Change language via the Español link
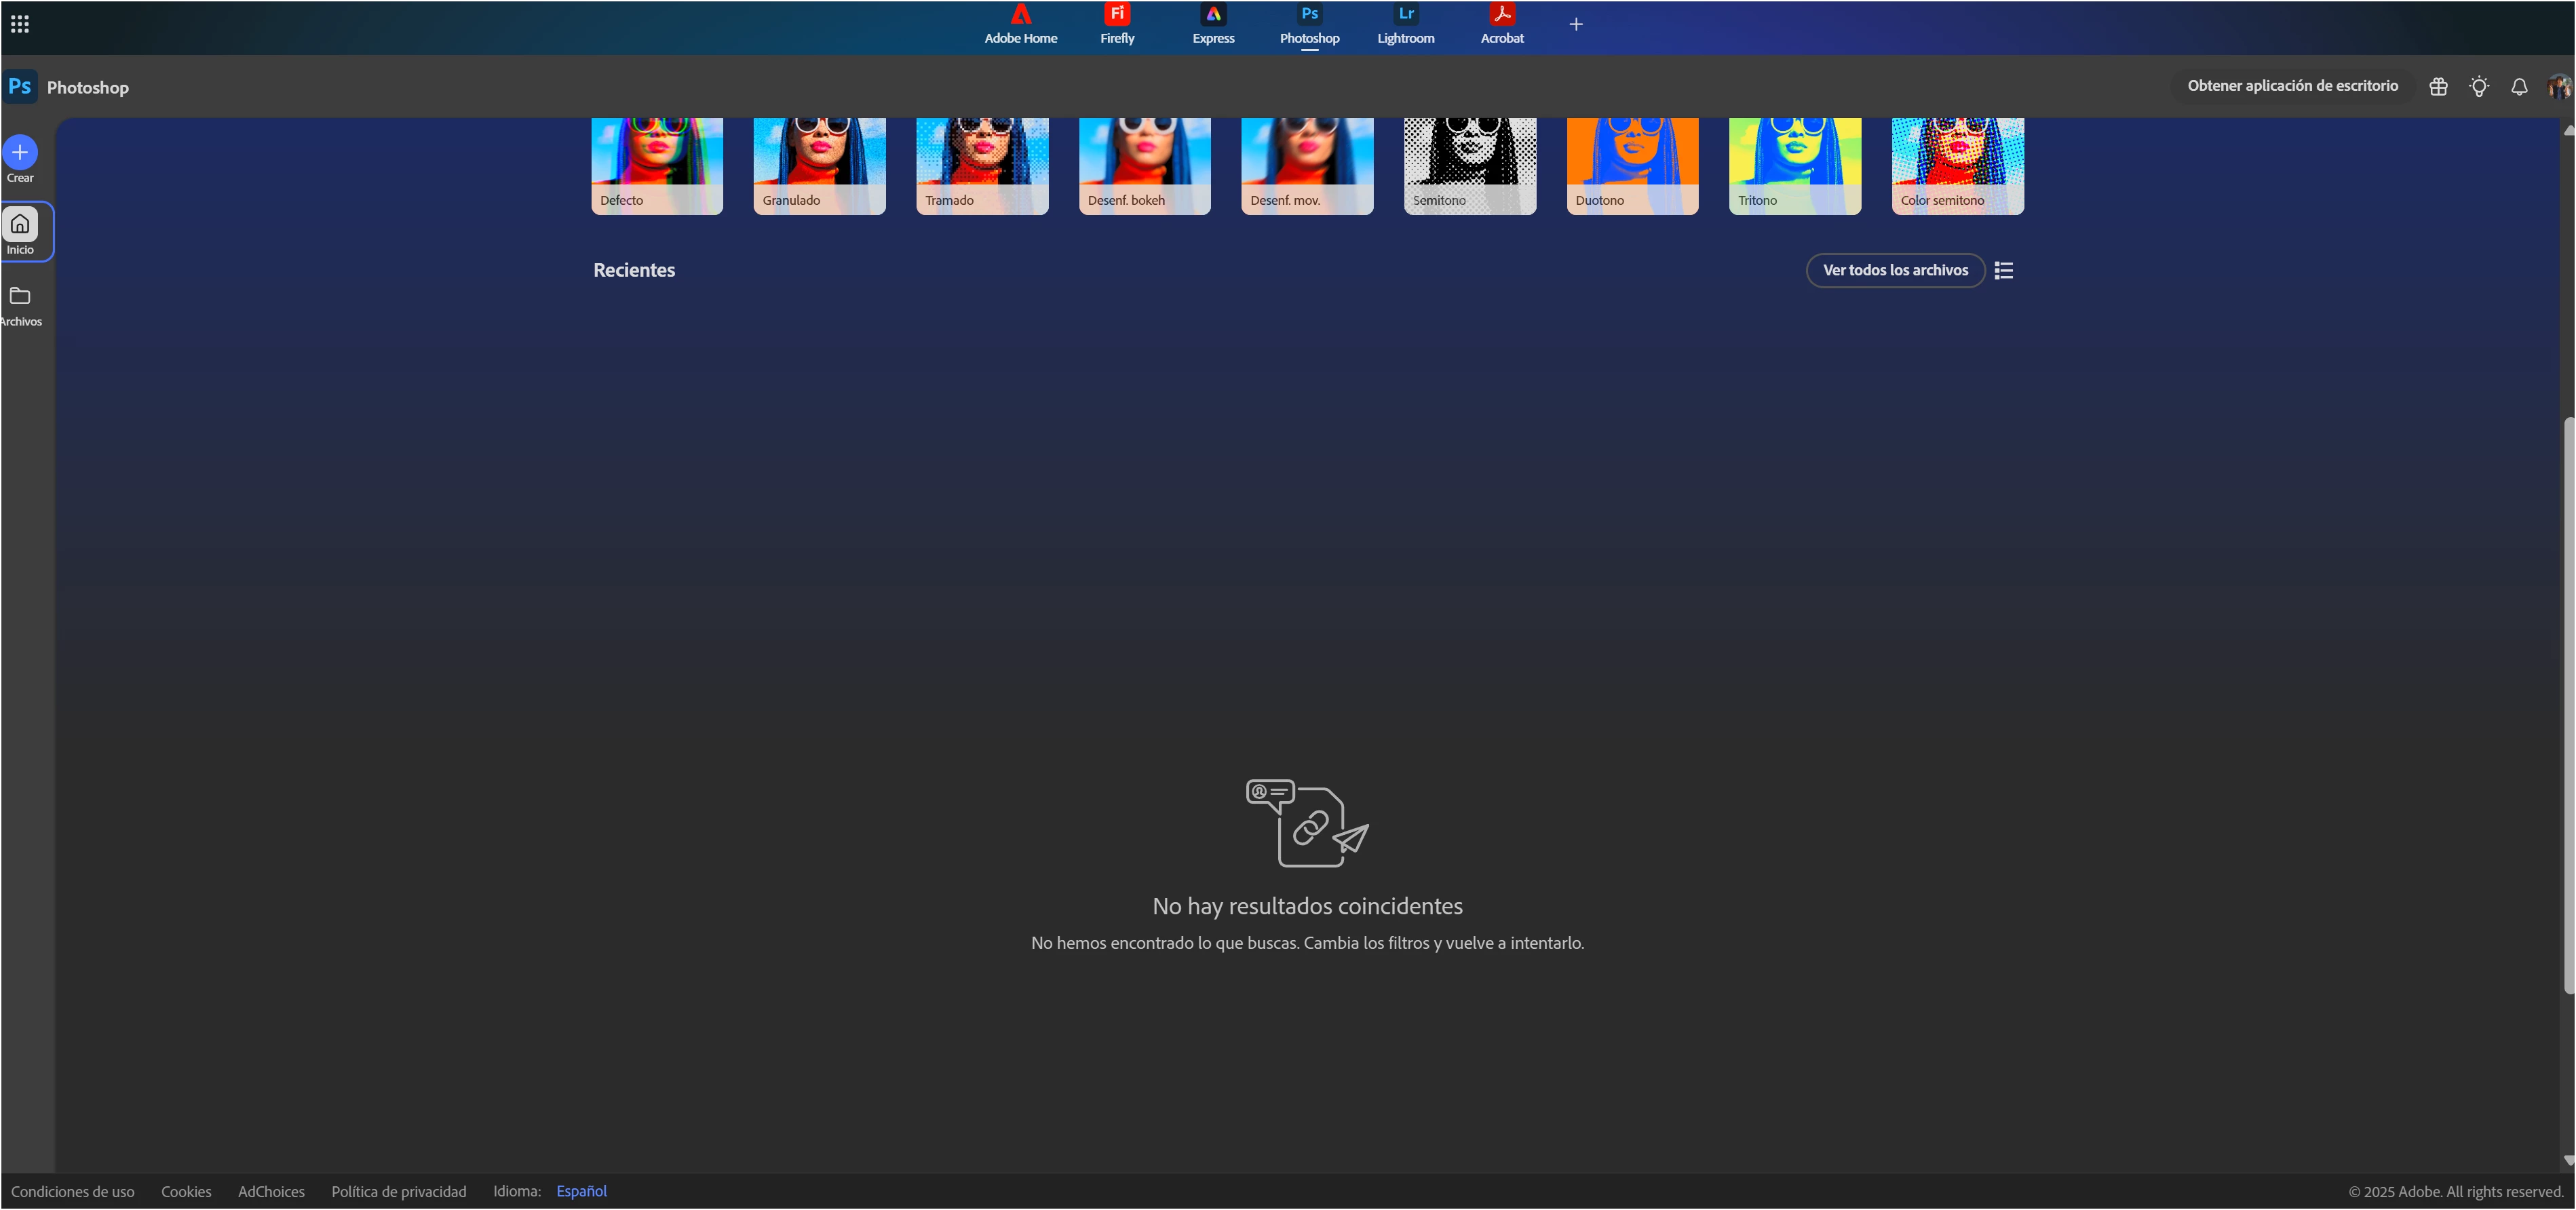2576x1210 pixels. coord(581,1191)
